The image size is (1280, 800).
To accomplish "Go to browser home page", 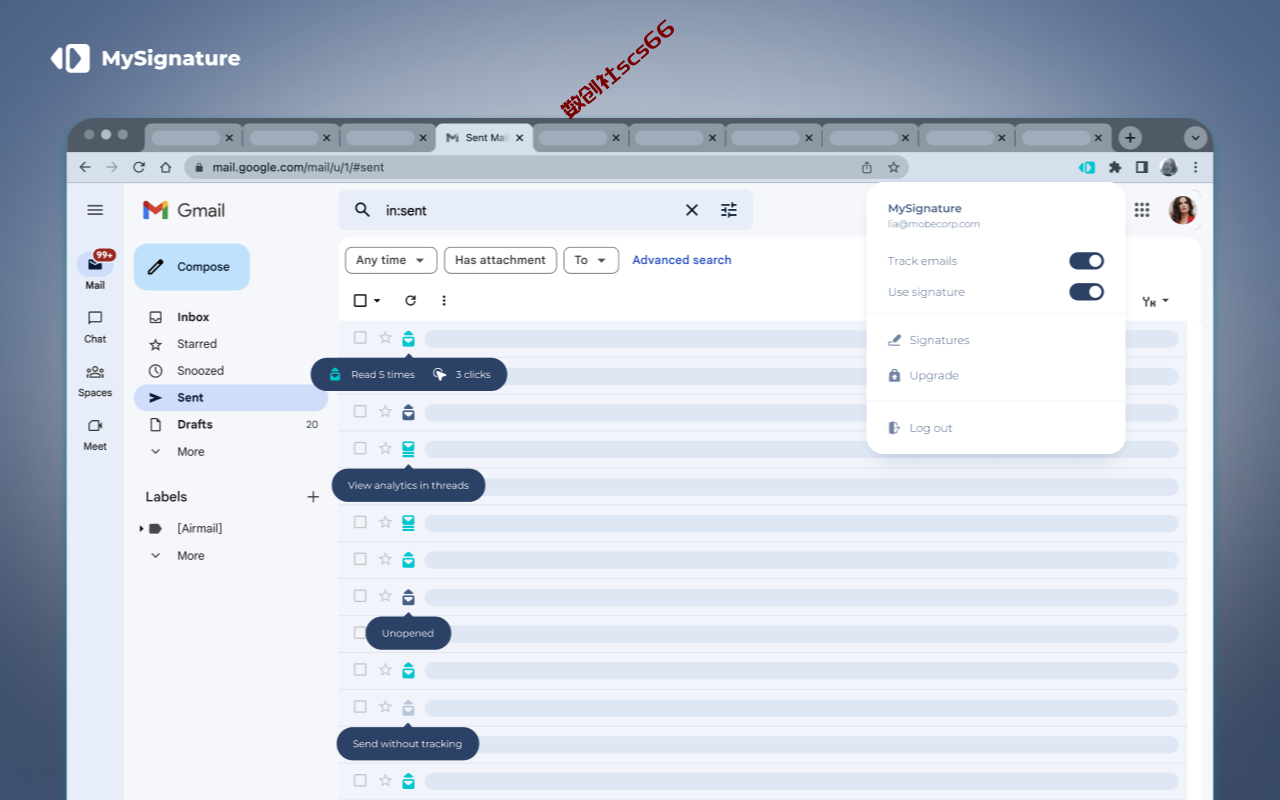I will (x=166, y=167).
